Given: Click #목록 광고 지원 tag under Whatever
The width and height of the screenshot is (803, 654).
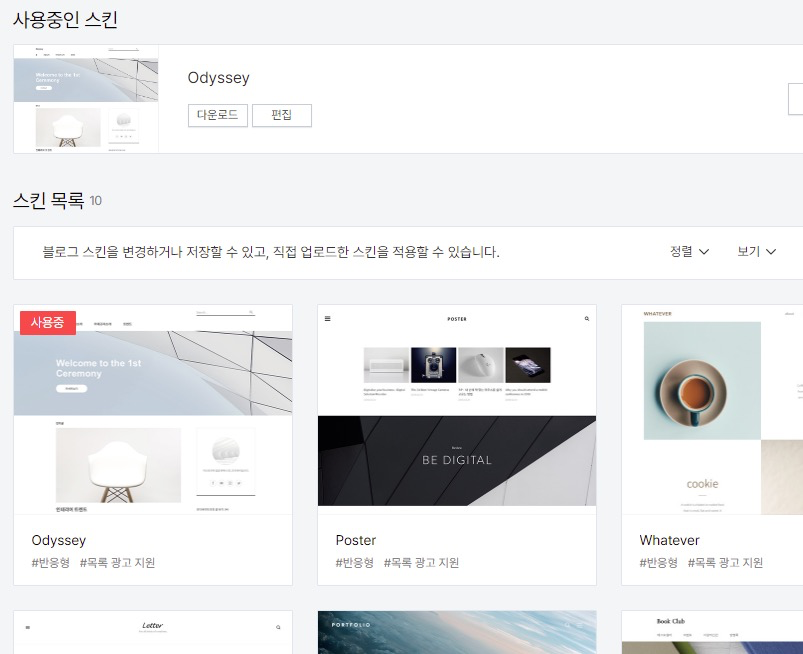Looking at the screenshot, I should 725,563.
